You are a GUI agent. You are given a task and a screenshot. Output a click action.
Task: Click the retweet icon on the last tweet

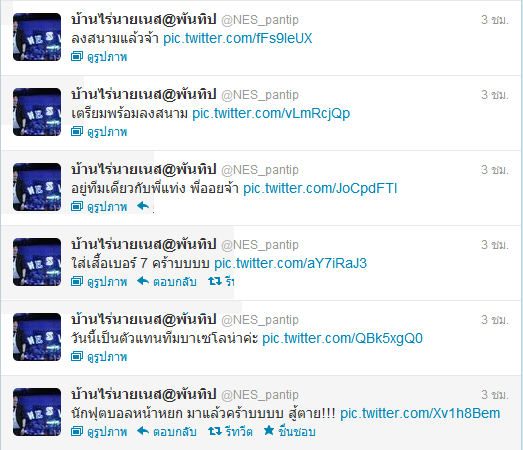[215, 431]
